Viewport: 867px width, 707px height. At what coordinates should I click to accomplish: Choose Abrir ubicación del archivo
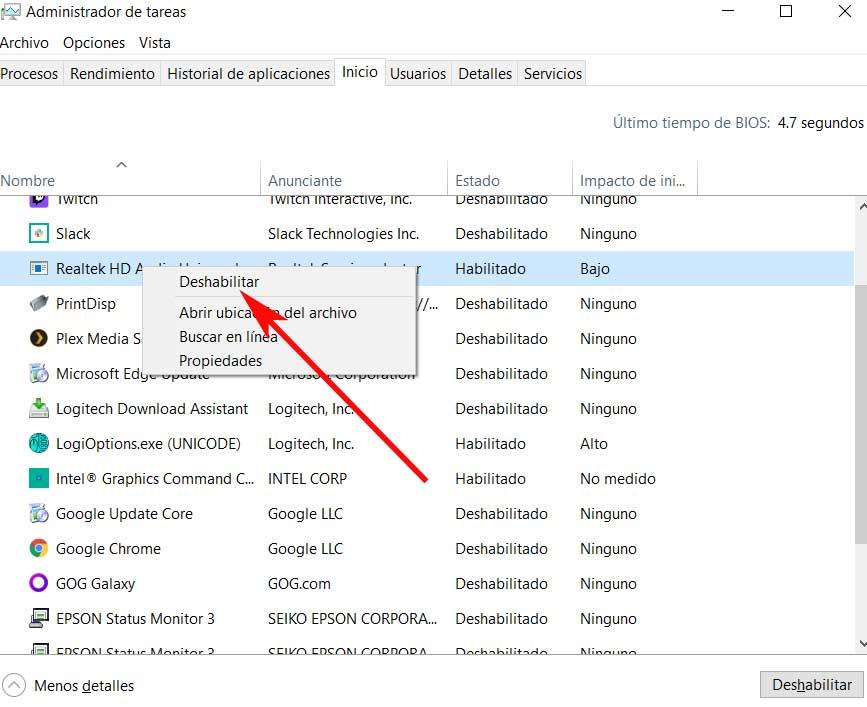(279, 313)
